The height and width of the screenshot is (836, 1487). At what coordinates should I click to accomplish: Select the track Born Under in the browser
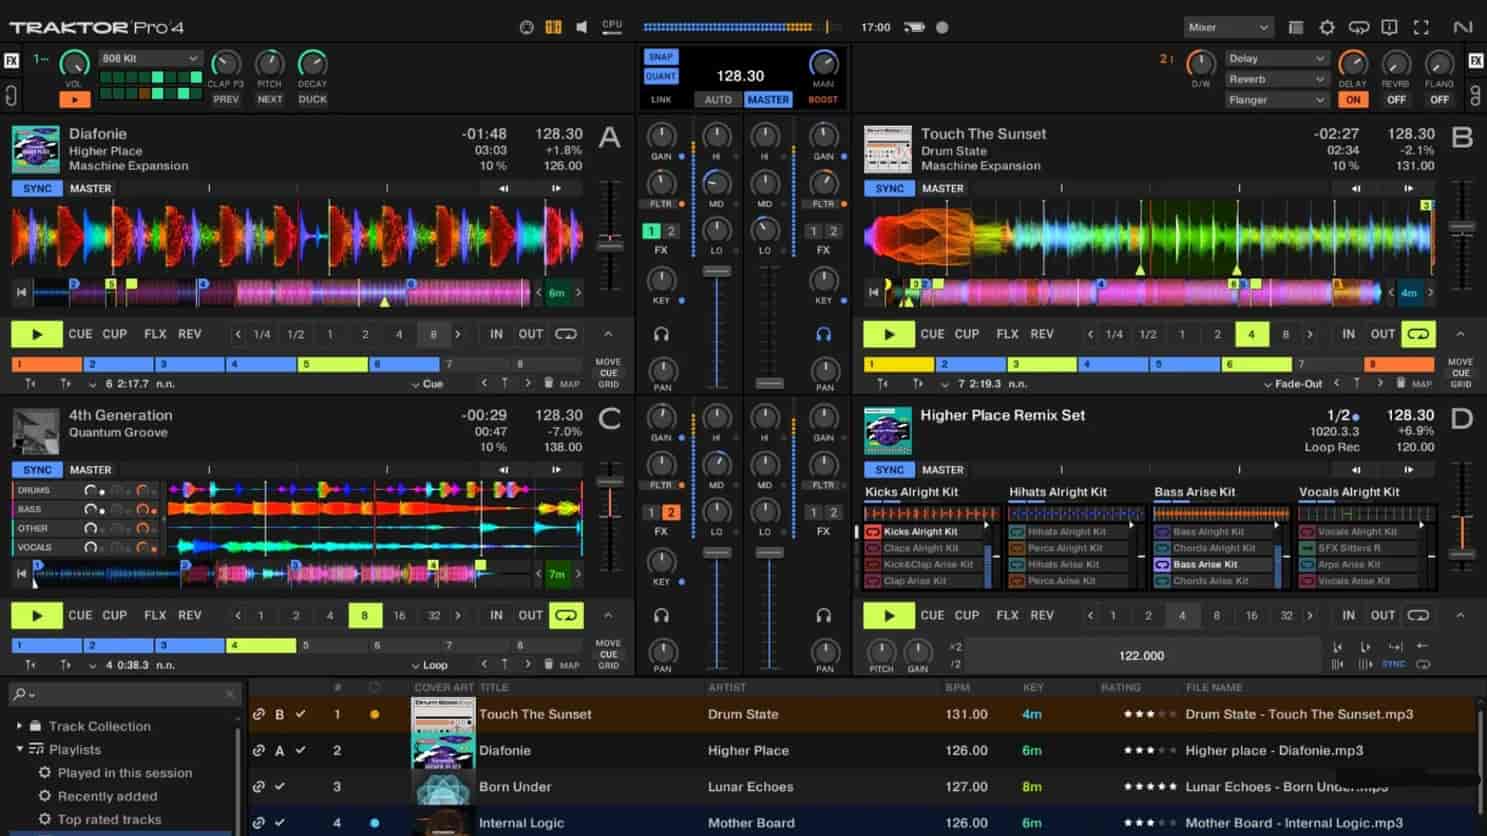516,787
